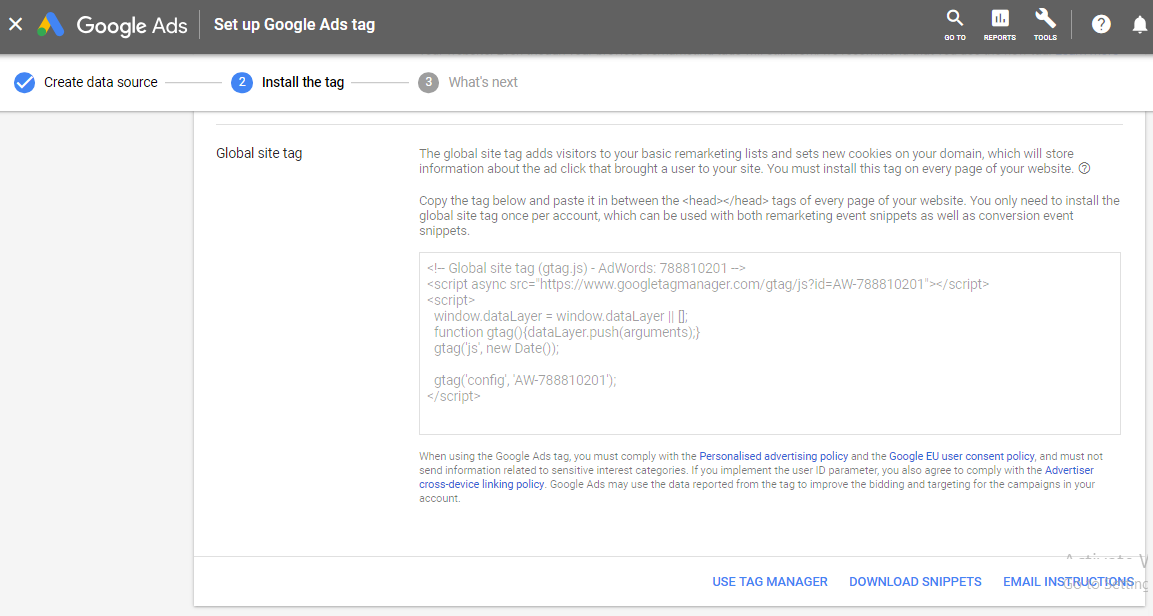Click EMAIL INSTRUCTIONS button
The width and height of the screenshot is (1153, 616).
(1068, 581)
